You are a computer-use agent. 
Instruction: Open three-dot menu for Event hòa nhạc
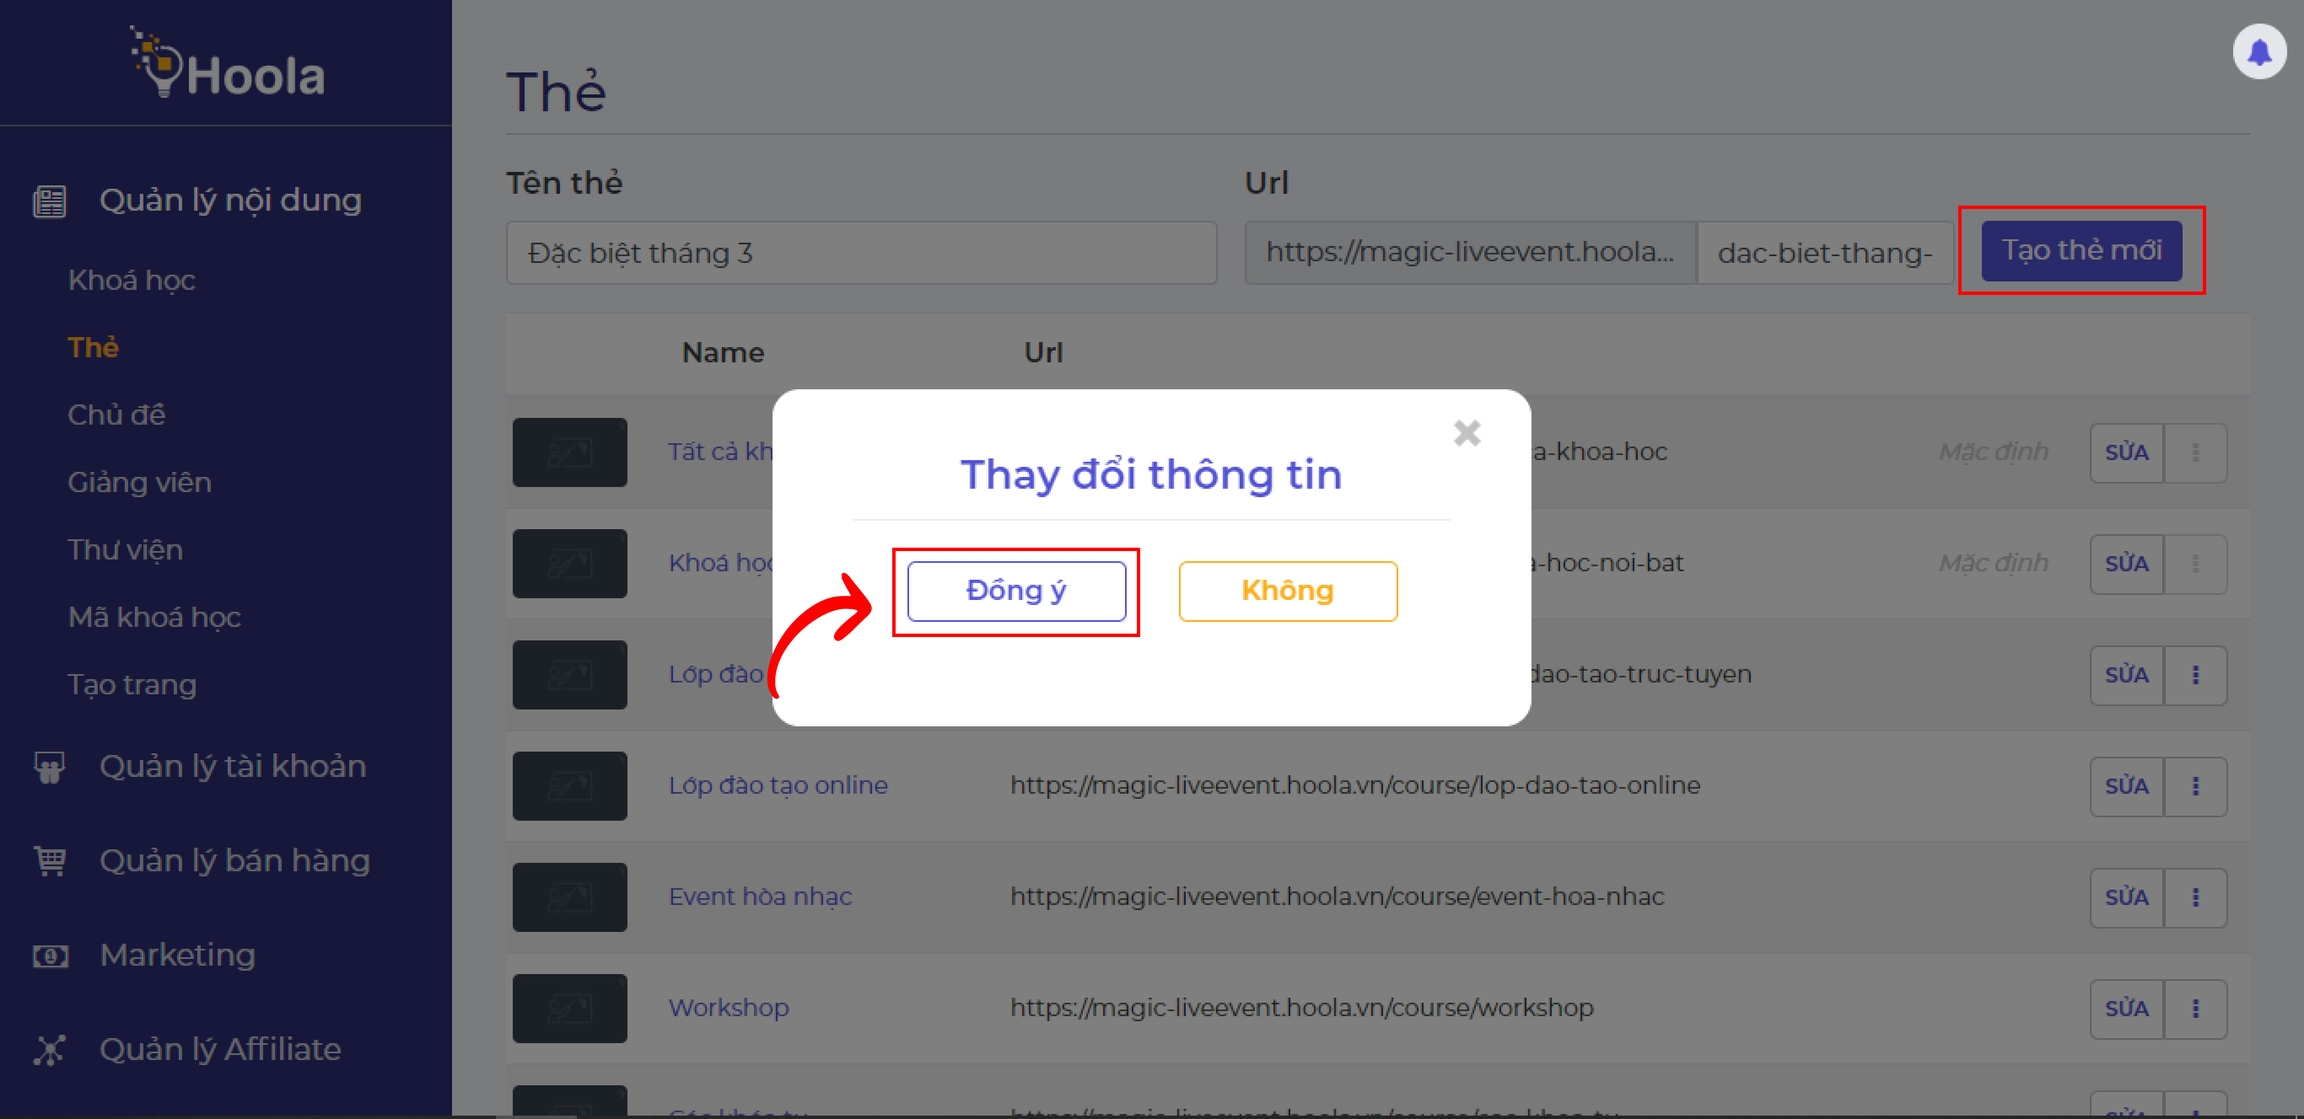point(2195,897)
